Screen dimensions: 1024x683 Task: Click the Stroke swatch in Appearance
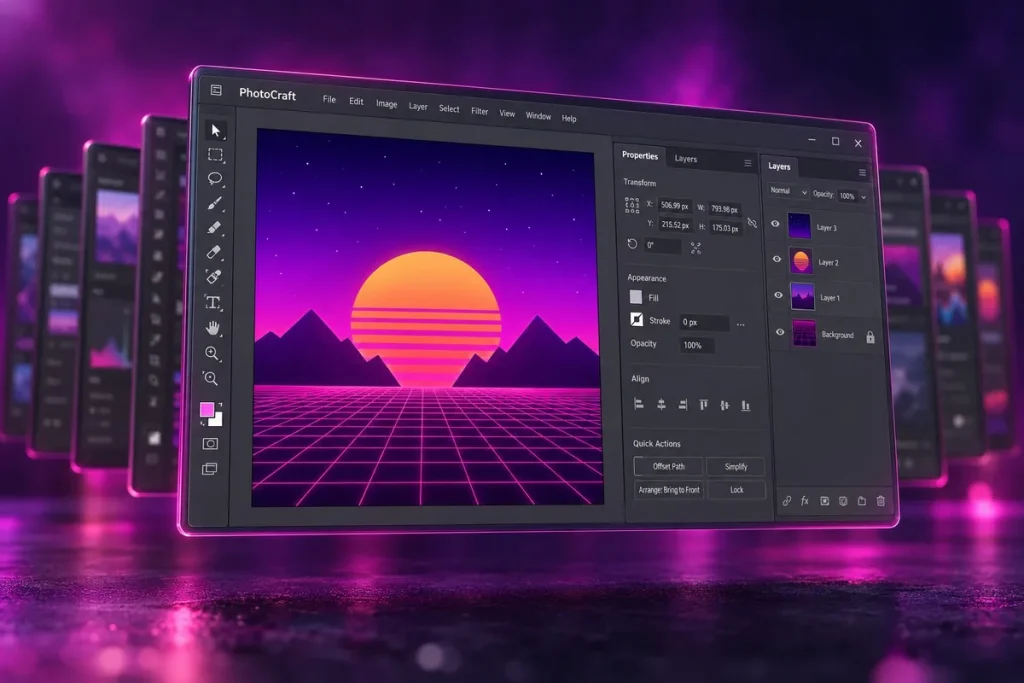tap(637, 319)
